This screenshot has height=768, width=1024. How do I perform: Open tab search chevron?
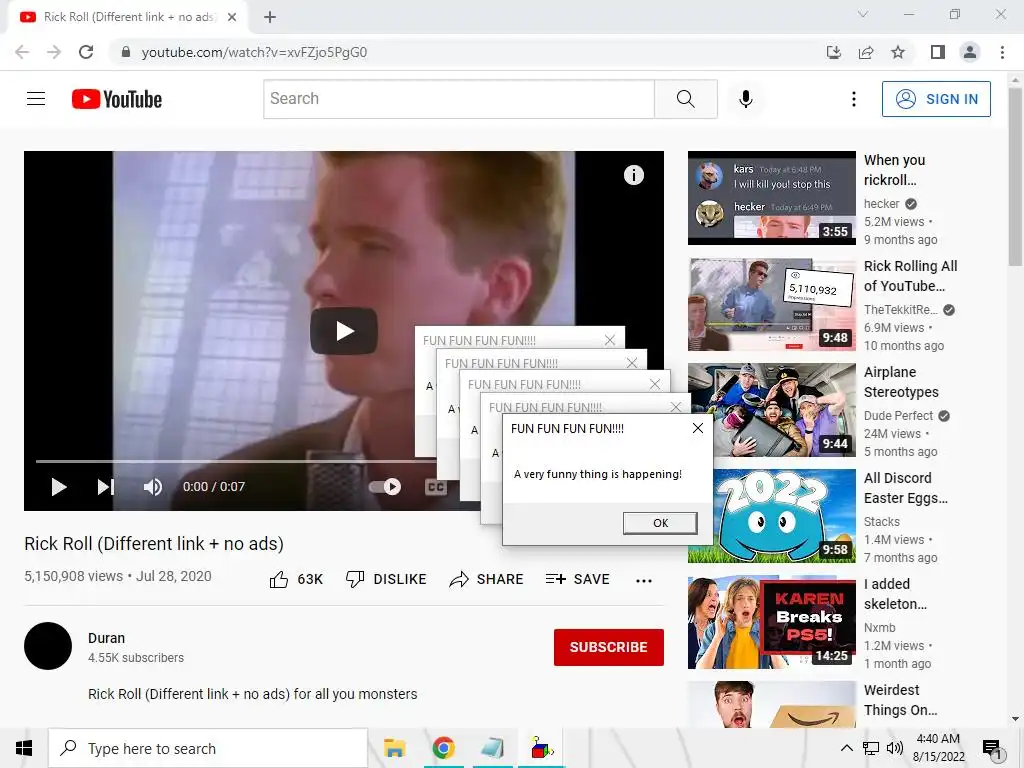pyautogui.click(x=863, y=14)
